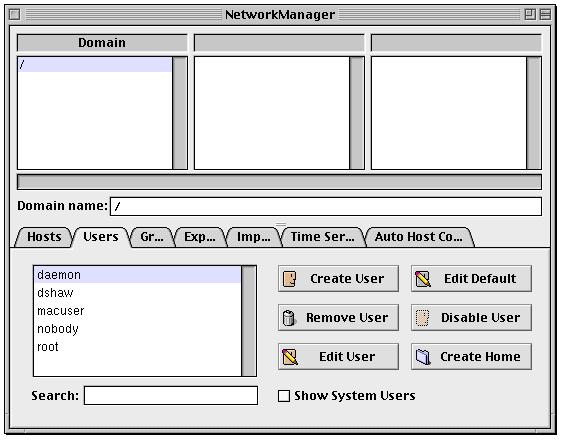Click the window shade collapse box in title bar
Viewport: 562px width, 441px height.
click(x=546, y=15)
